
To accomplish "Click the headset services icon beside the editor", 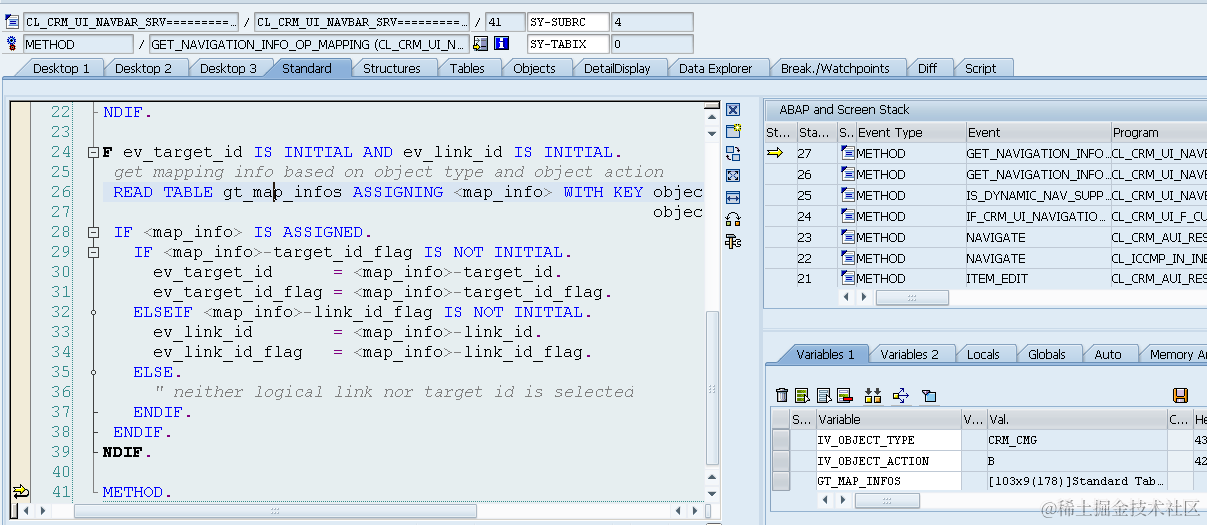I will click(x=733, y=219).
